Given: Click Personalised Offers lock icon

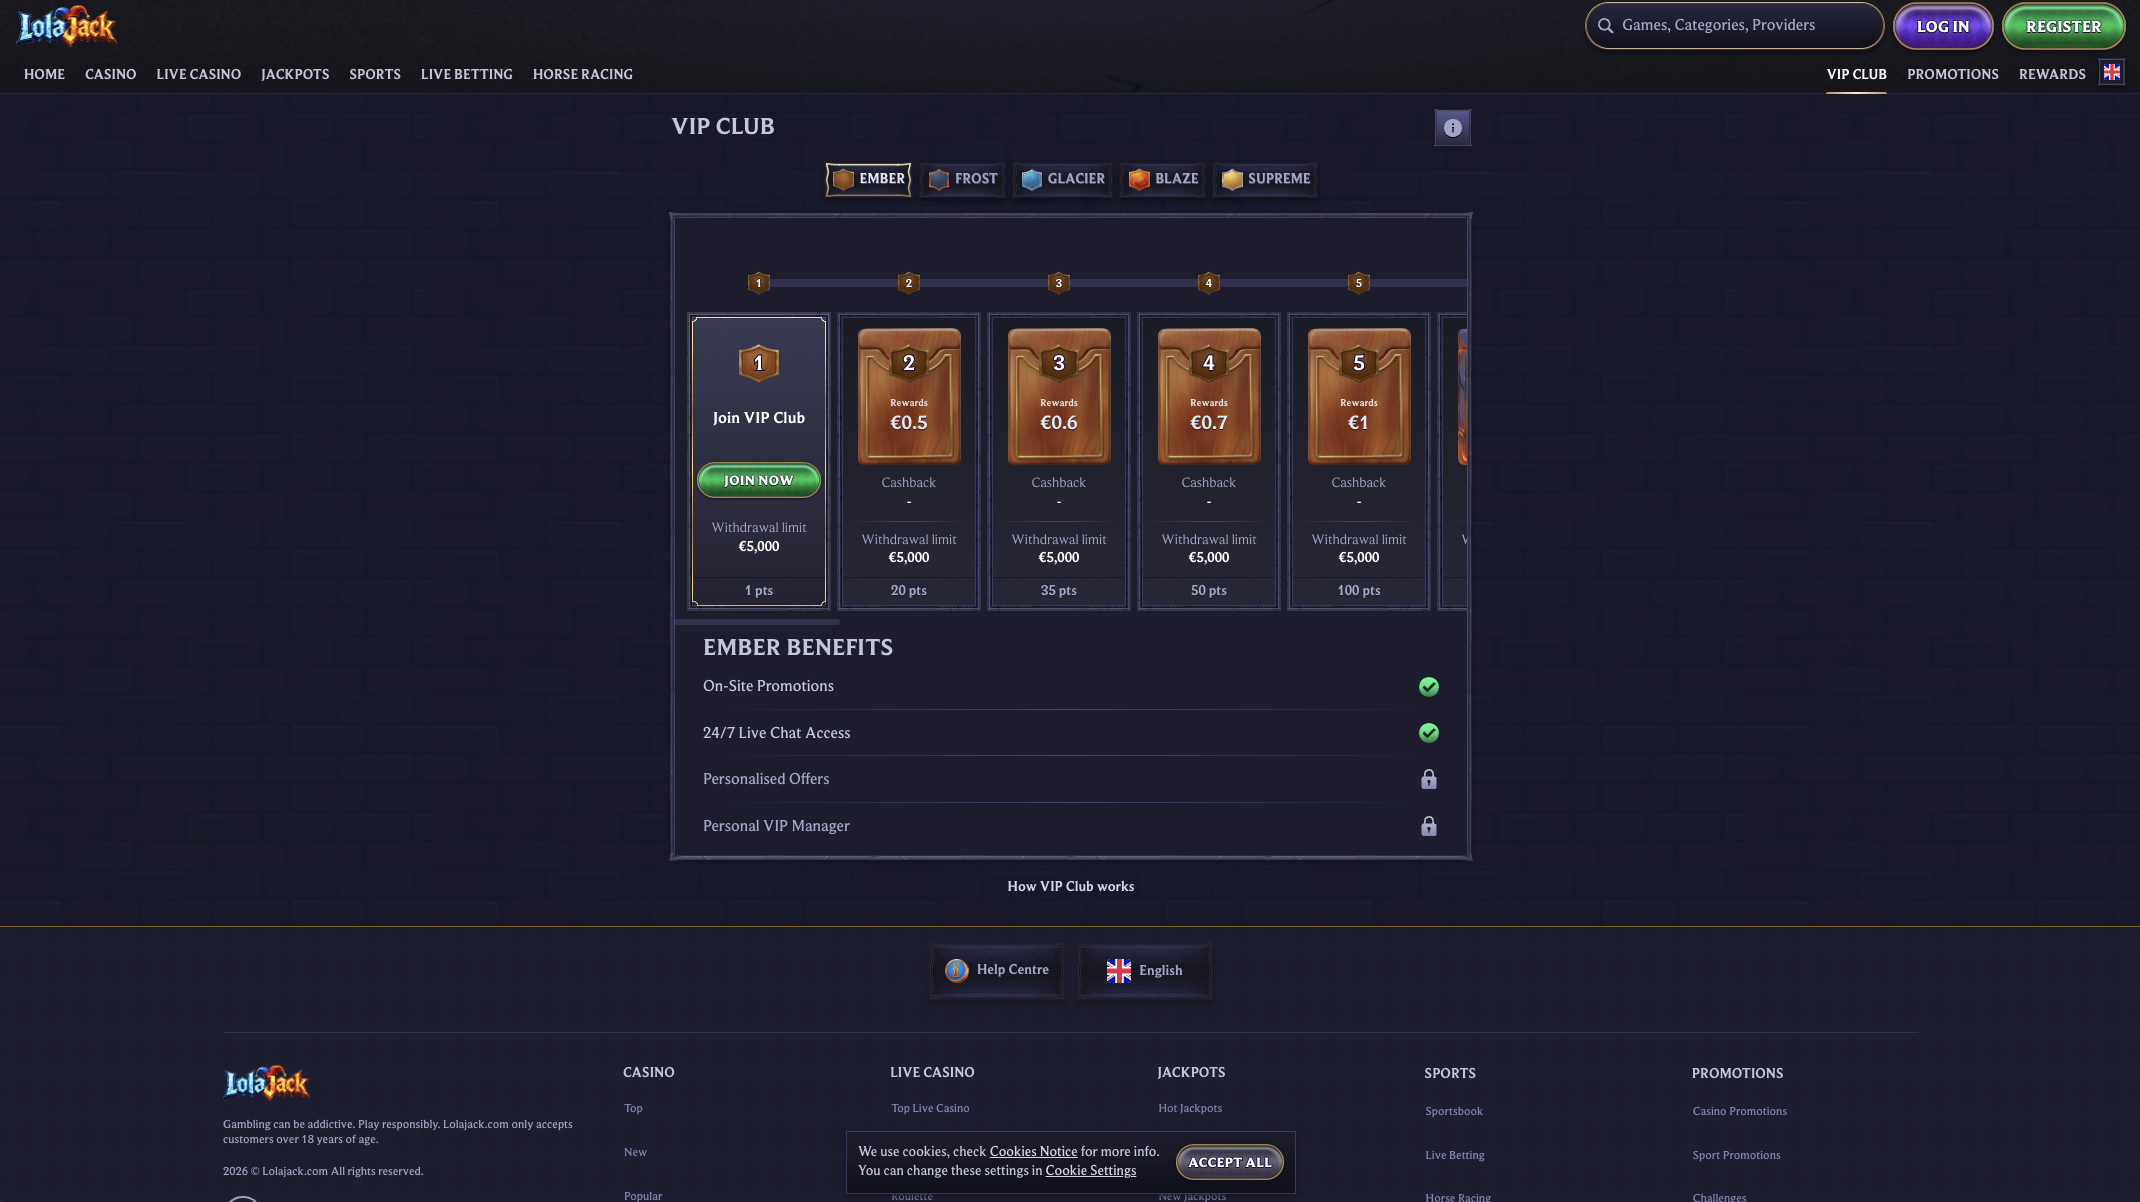Looking at the screenshot, I should [1428, 779].
